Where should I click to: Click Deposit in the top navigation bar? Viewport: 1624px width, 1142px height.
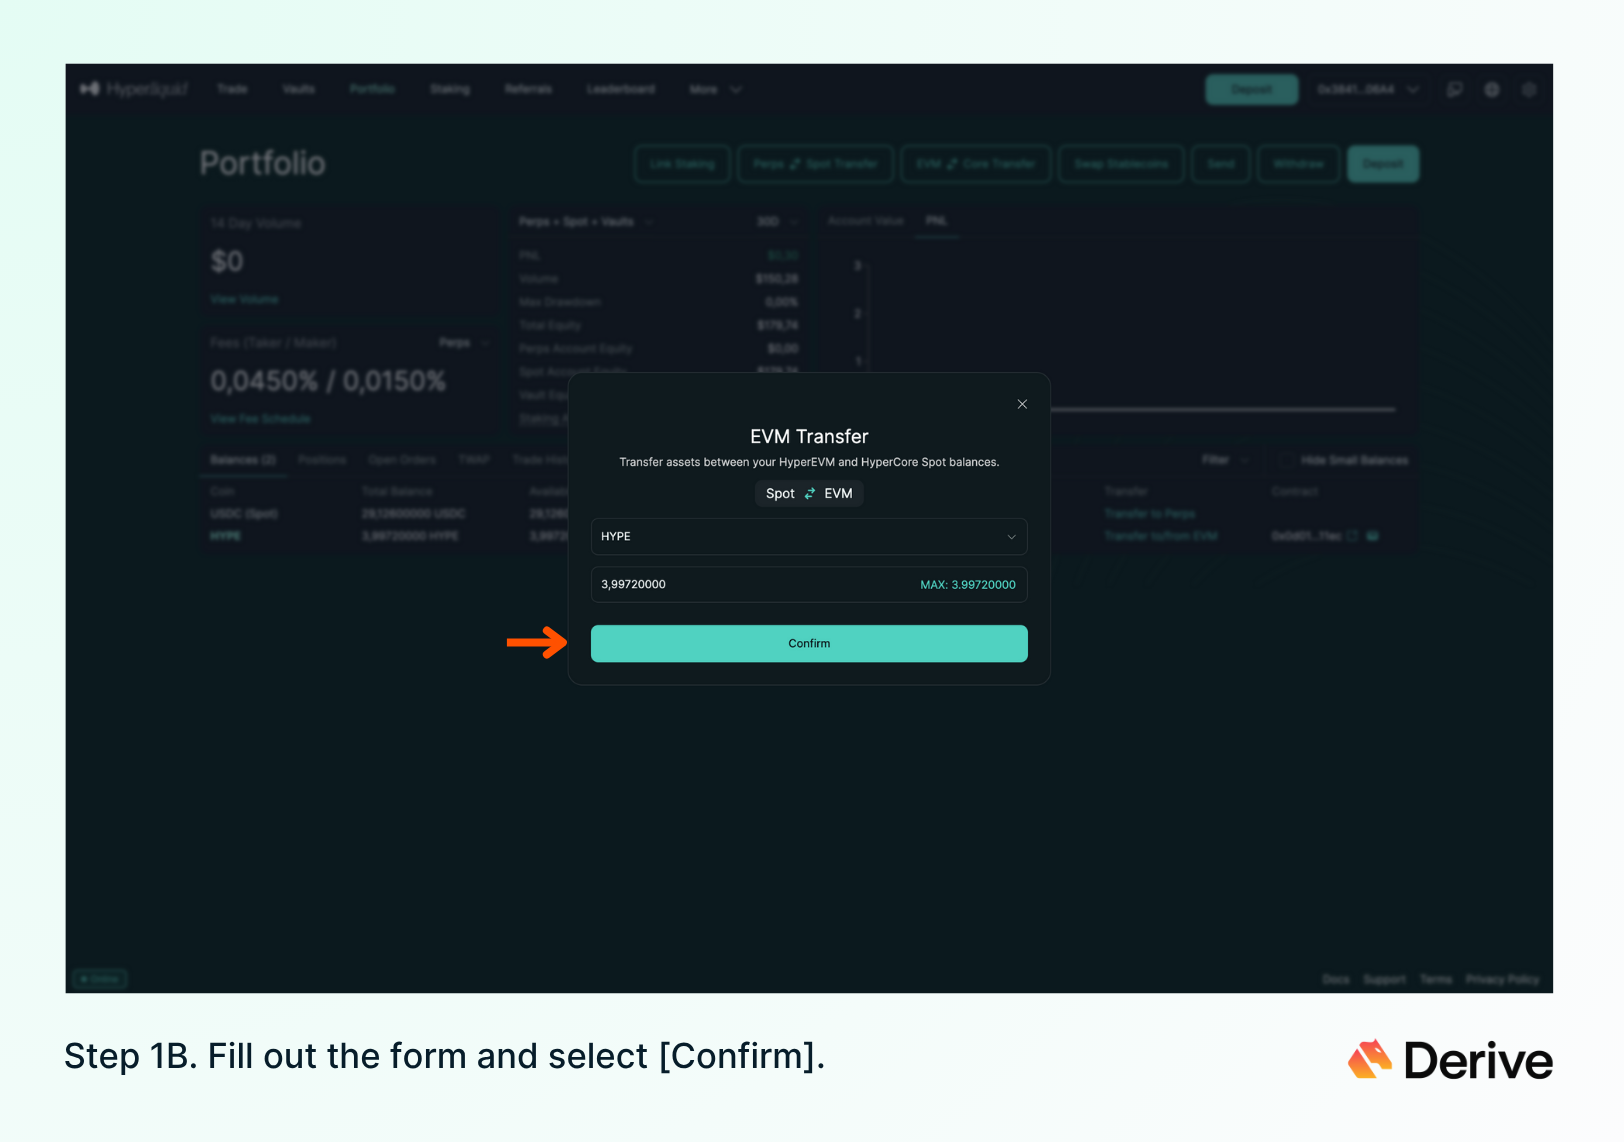[x=1252, y=89]
